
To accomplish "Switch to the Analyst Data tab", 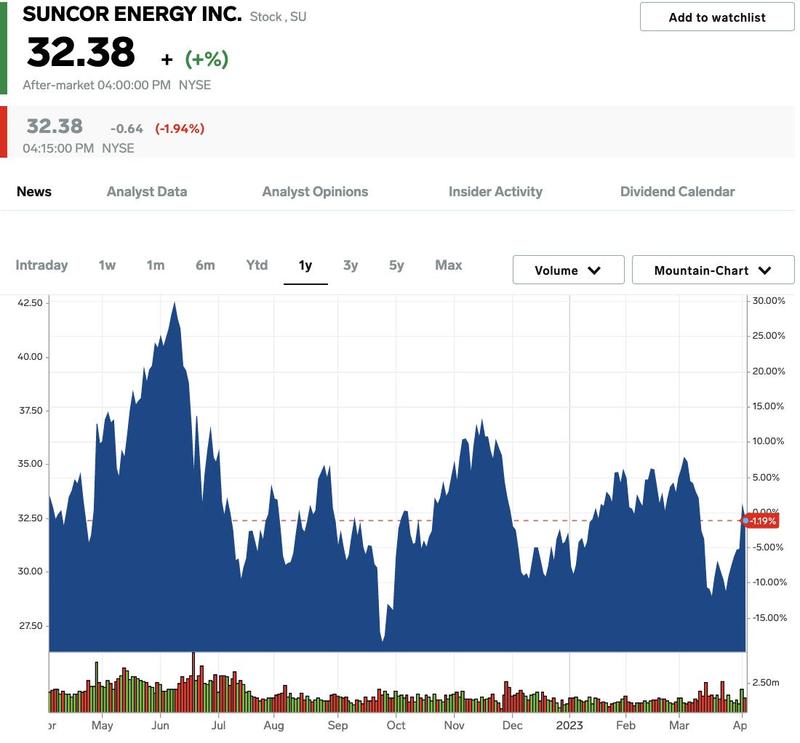I will pos(147,191).
